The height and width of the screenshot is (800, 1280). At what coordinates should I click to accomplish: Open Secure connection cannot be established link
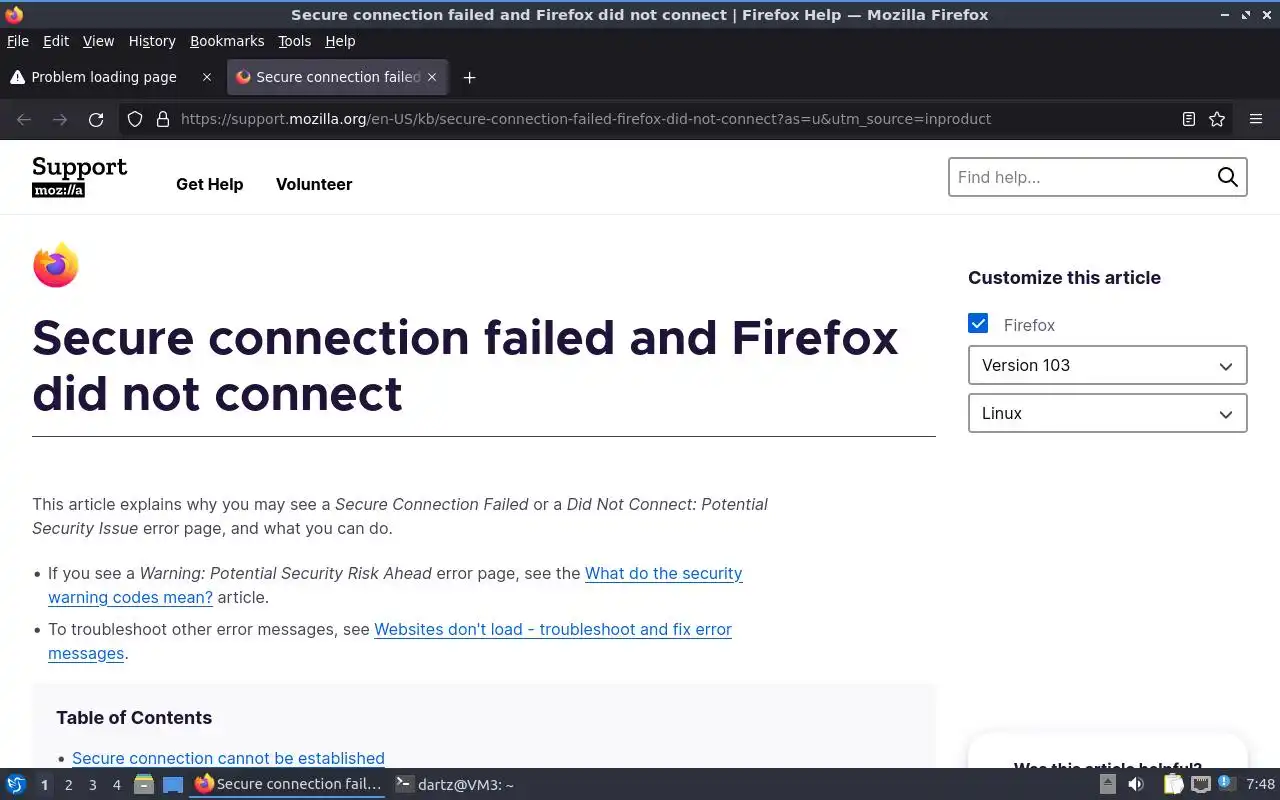click(228, 758)
